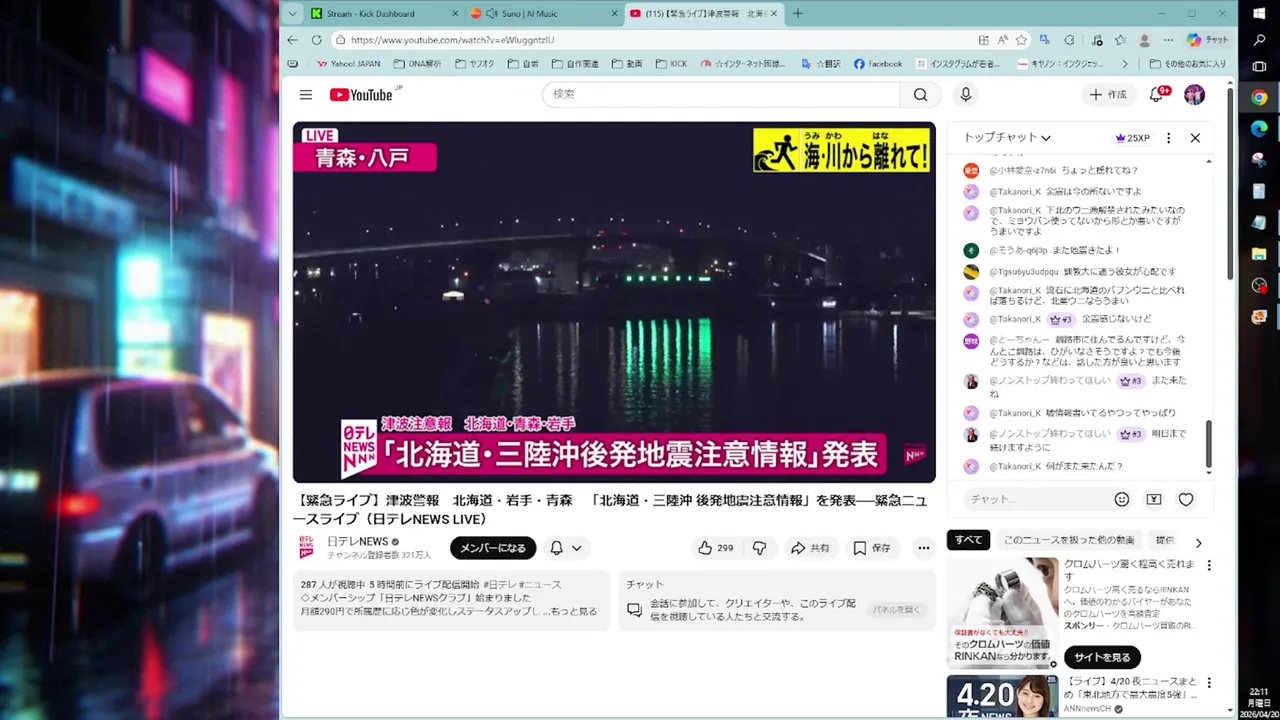Reload the browser page
1280x720 pixels.
[x=316, y=40]
